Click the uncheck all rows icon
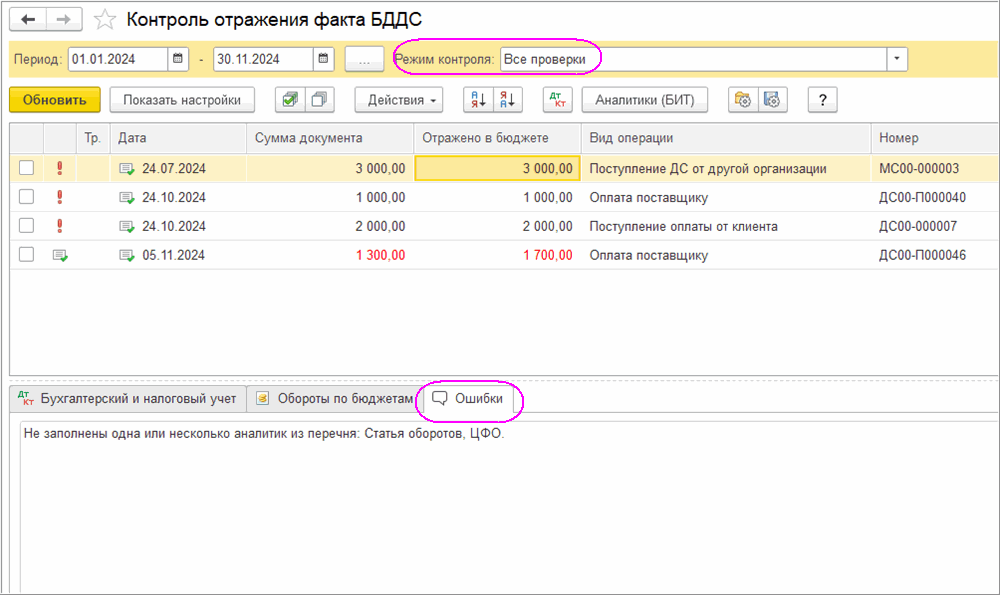1000x595 pixels. [x=319, y=100]
